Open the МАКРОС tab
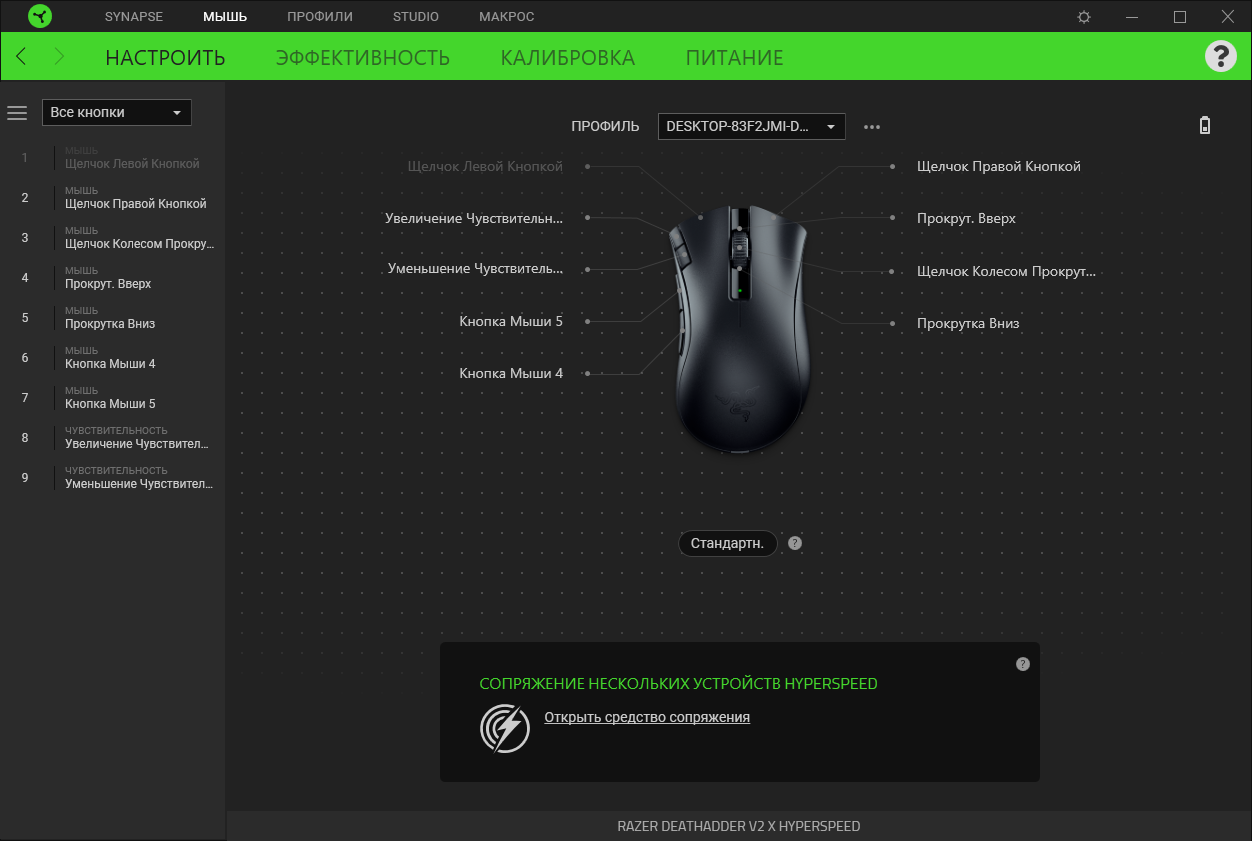Image resolution: width=1252 pixels, height=841 pixels. (x=507, y=17)
